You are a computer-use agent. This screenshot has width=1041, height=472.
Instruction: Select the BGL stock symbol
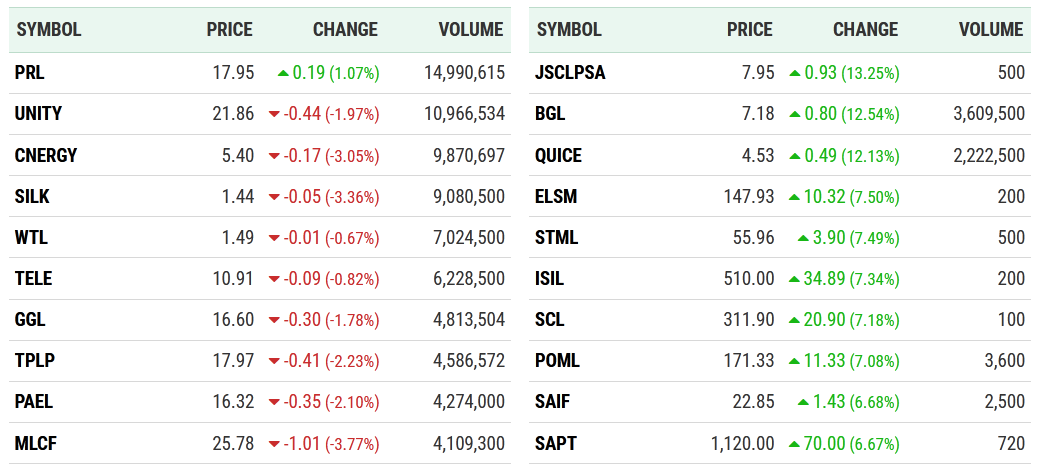550,114
